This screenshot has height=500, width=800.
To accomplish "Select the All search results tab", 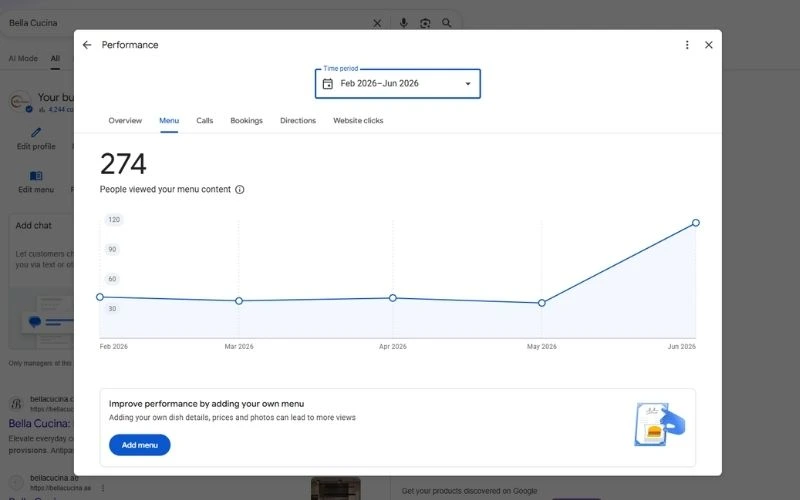I will pyautogui.click(x=55, y=59).
